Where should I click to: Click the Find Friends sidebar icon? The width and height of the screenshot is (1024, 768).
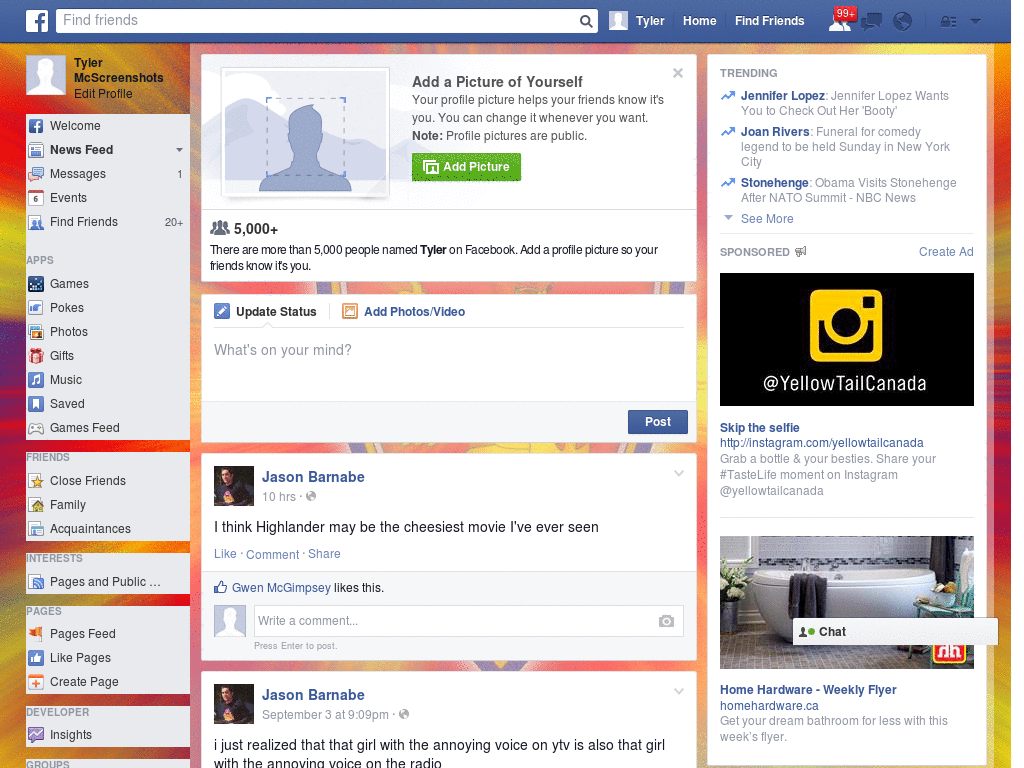[x=36, y=223]
